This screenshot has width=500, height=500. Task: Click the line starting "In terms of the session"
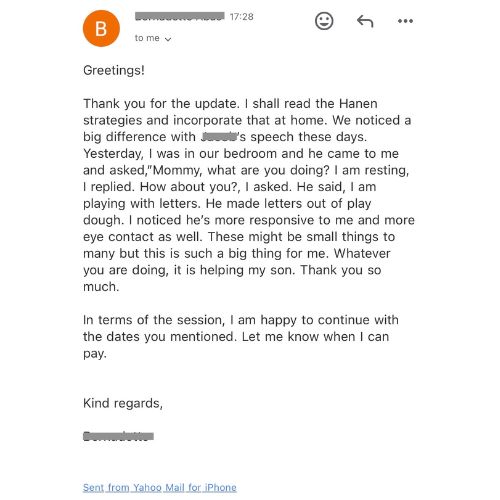point(241,320)
